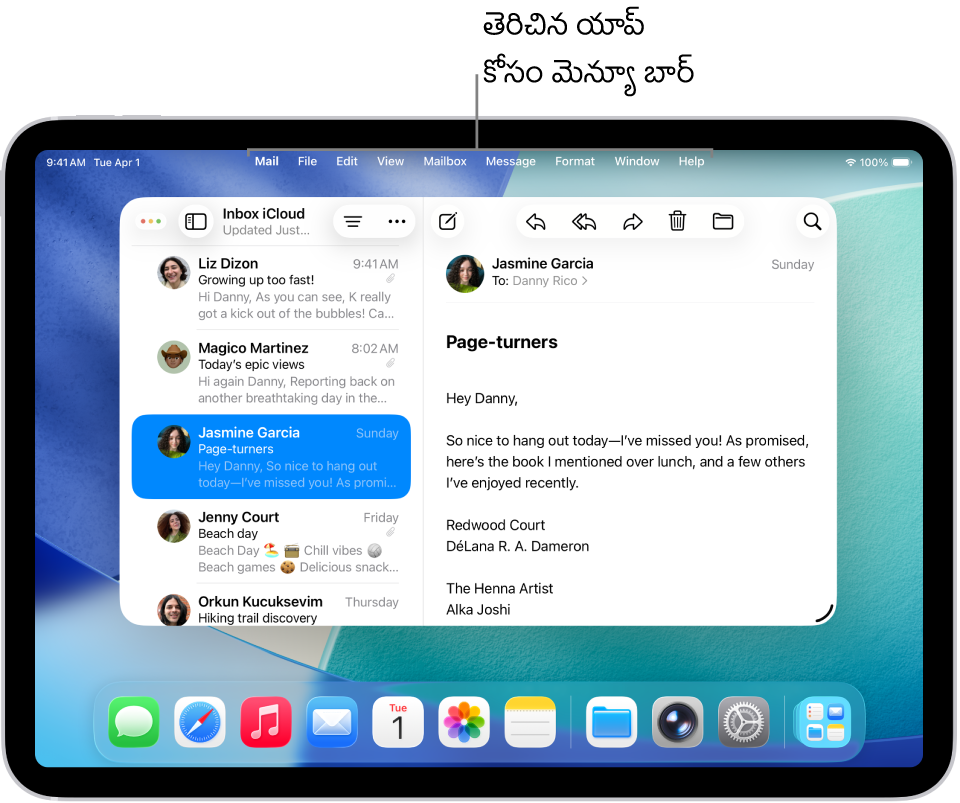This screenshot has width=960, height=803.
Task: Move message to folder icon
Action: coord(723,222)
